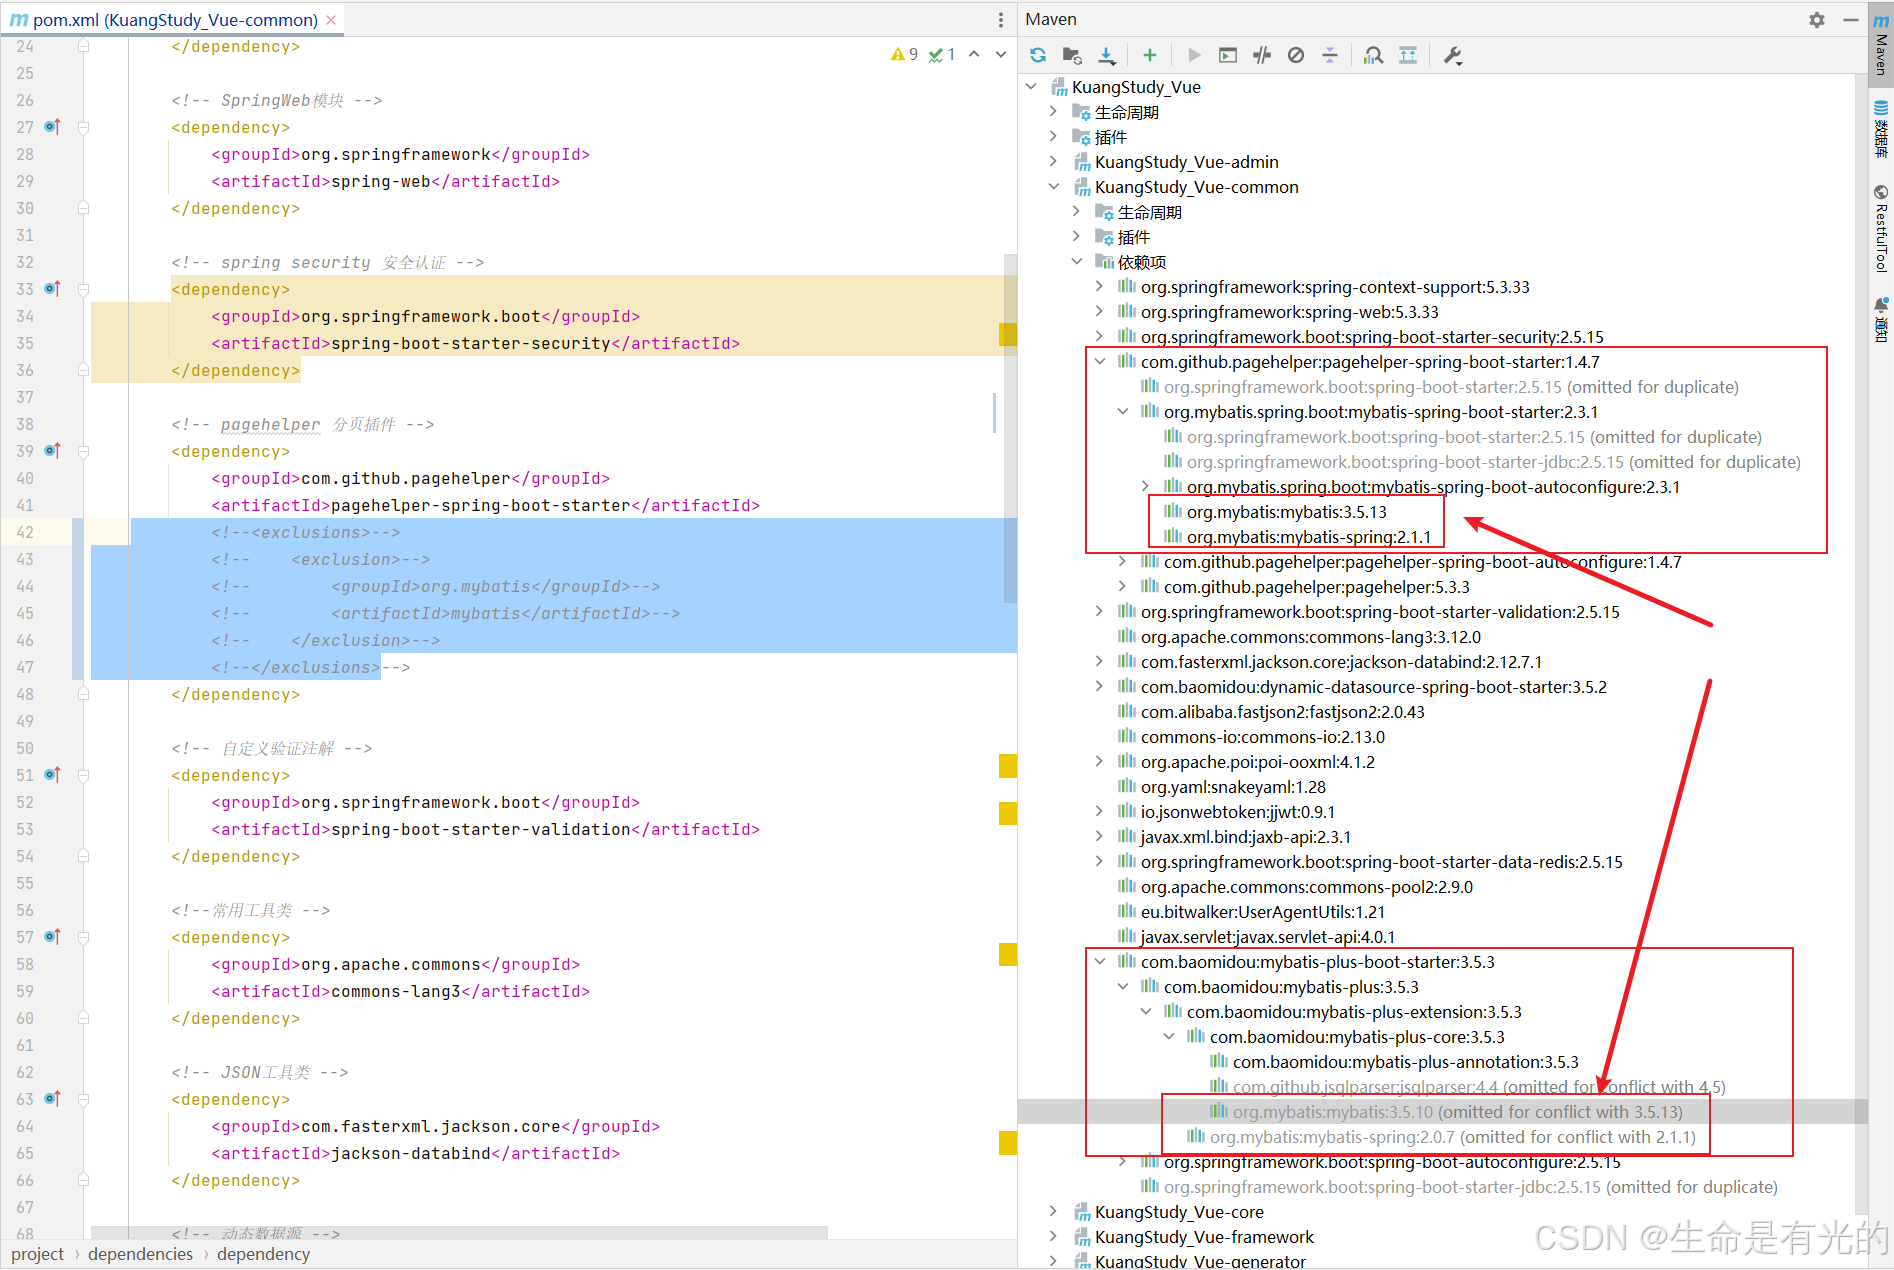
Task: Open editor tab options menu (three dots)
Action: pyautogui.click(x=1001, y=19)
